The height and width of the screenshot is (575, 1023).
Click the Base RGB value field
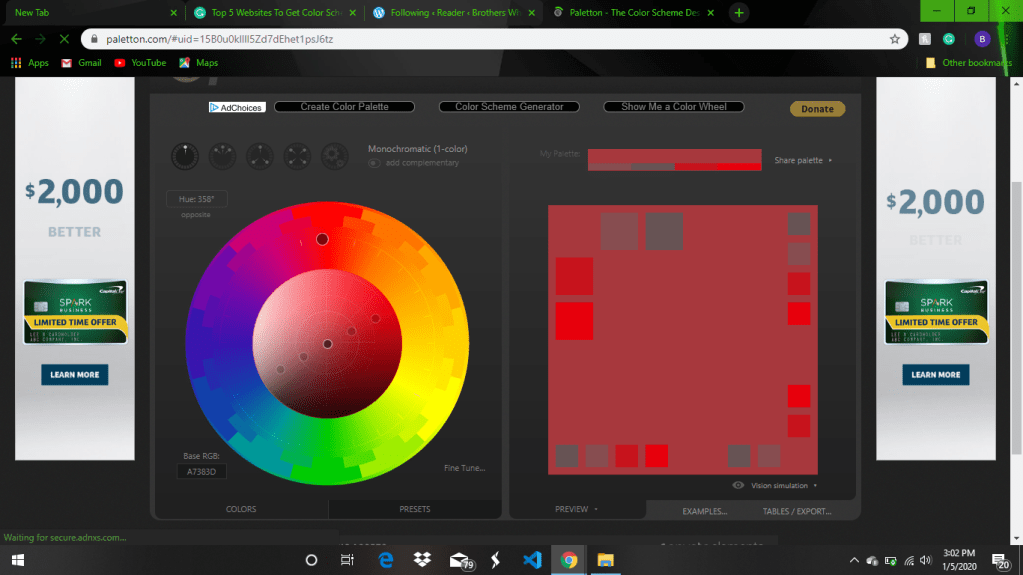[202, 471]
